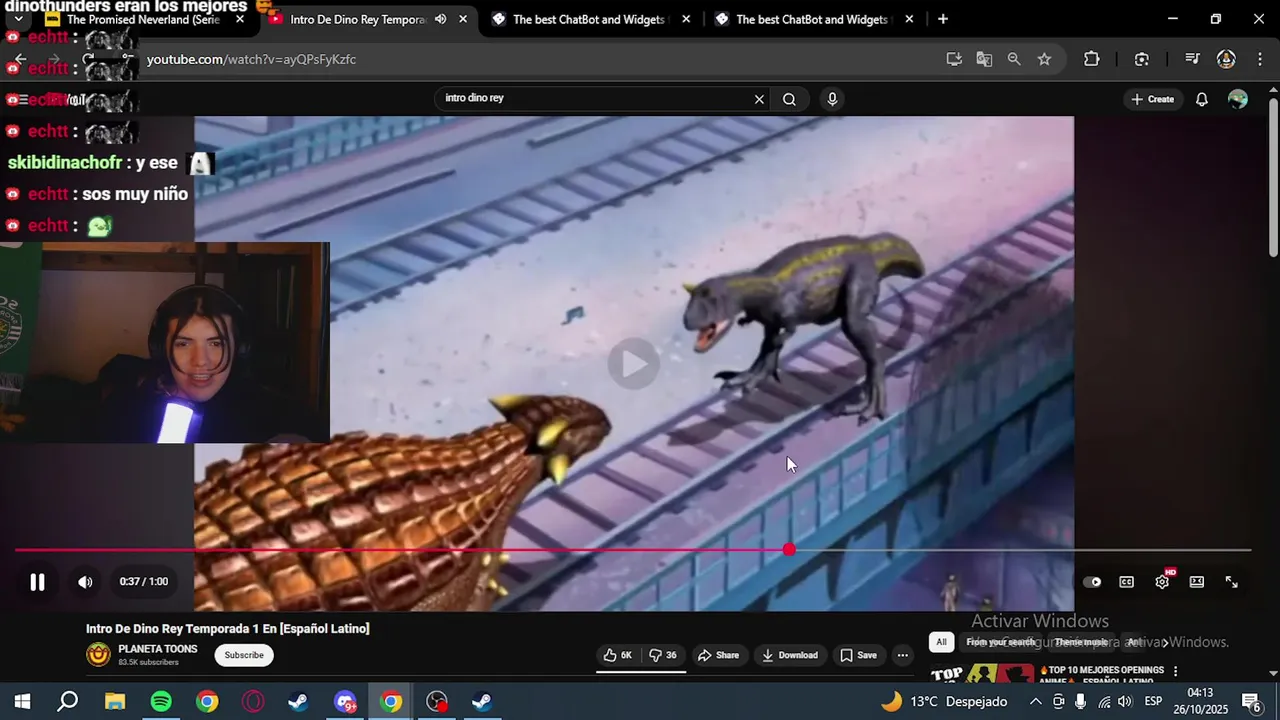Open the YouTube Create menu
This screenshot has width=1280, height=720.
[x=1152, y=99]
